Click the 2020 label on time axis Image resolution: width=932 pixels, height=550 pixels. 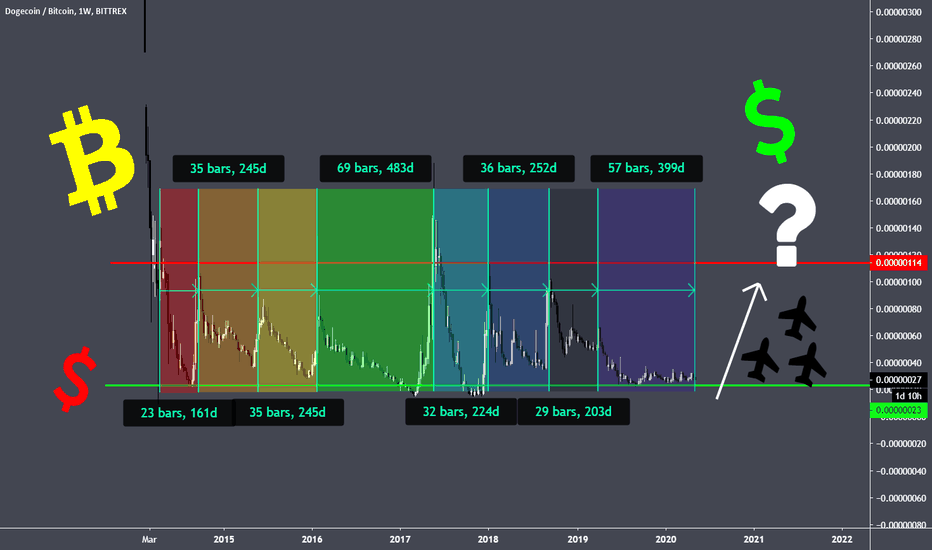pyautogui.click(x=666, y=539)
